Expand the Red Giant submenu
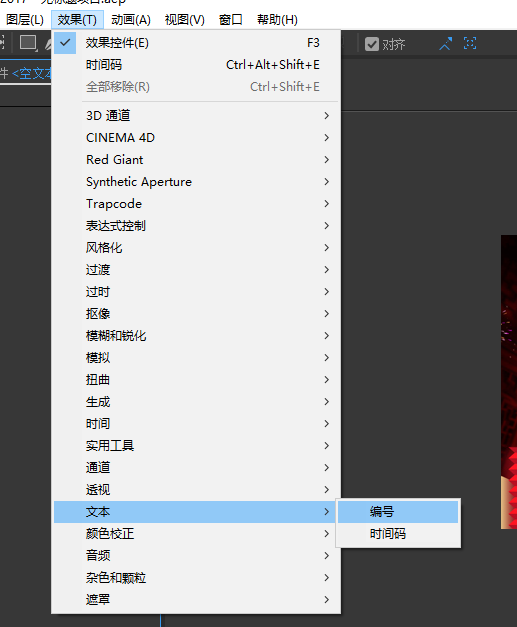The image size is (517, 627). click(196, 160)
